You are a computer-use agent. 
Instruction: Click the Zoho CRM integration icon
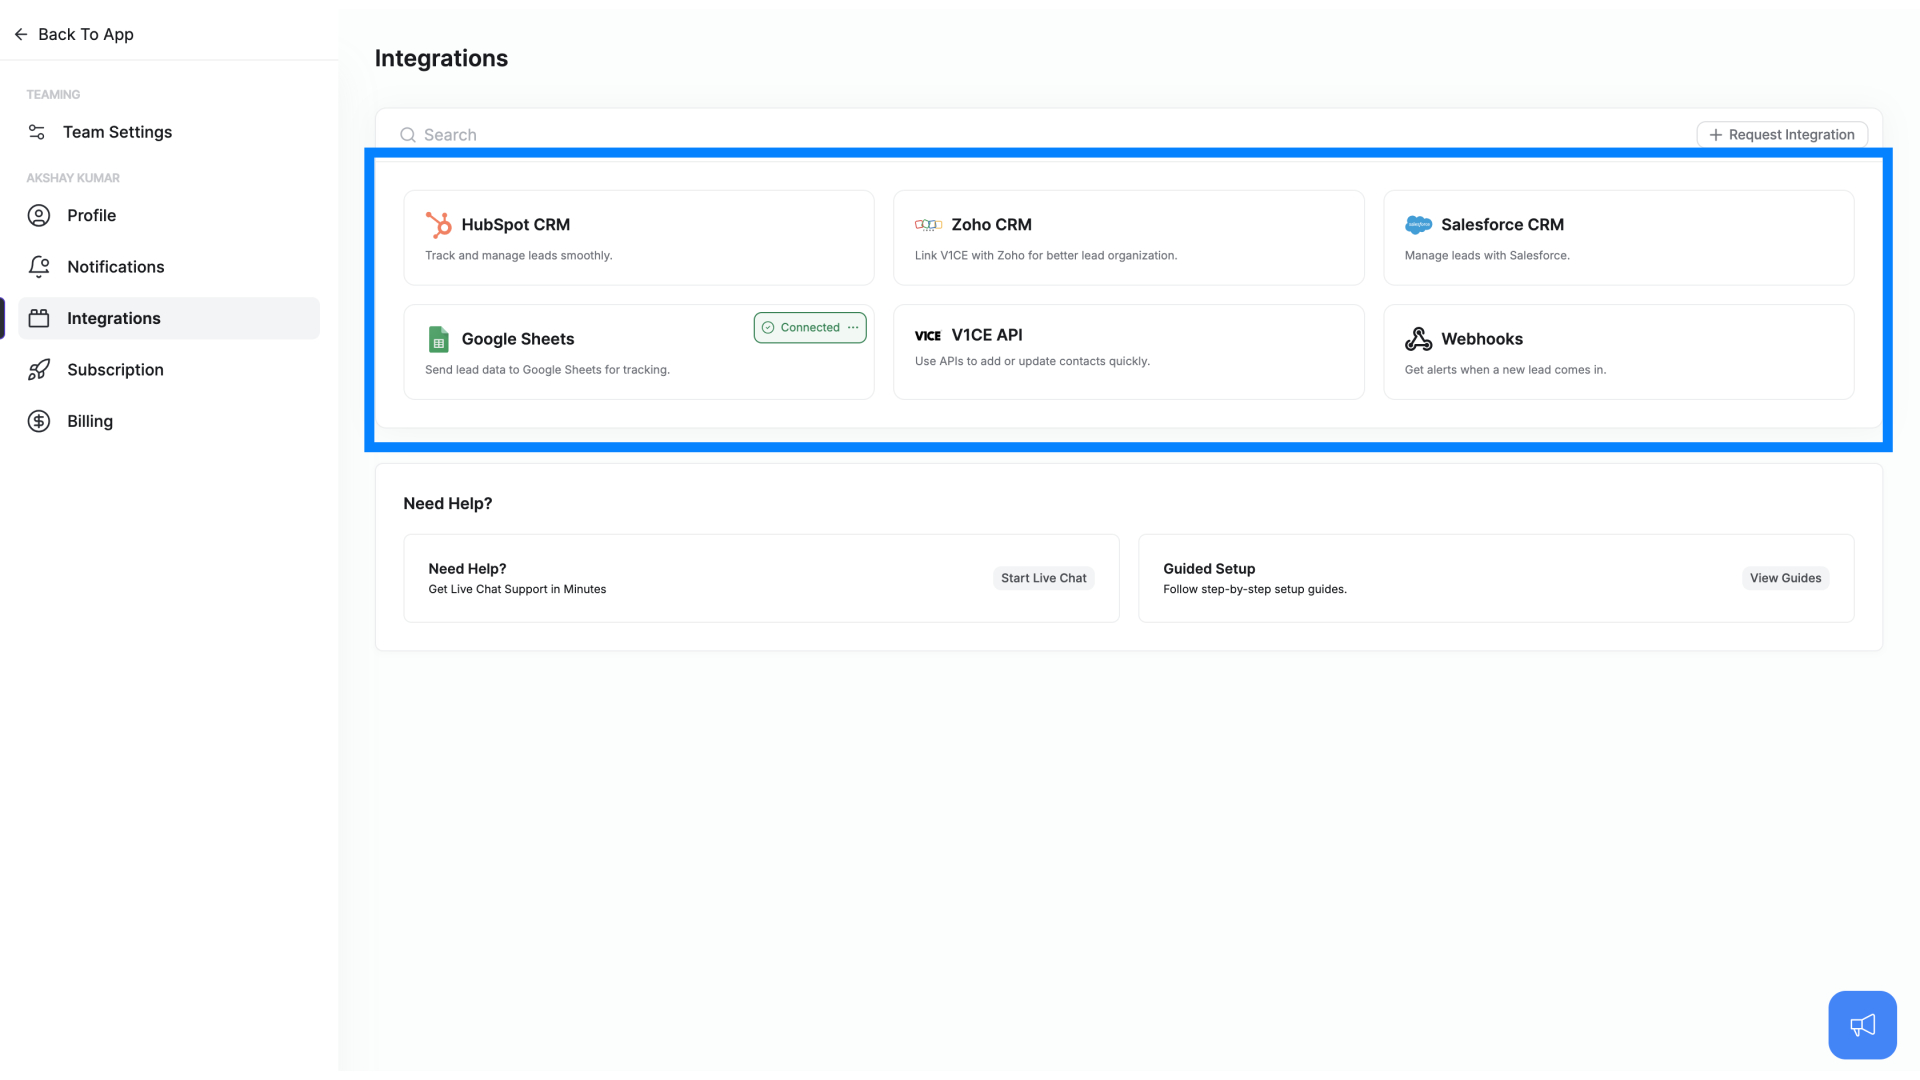coord(928,224)
